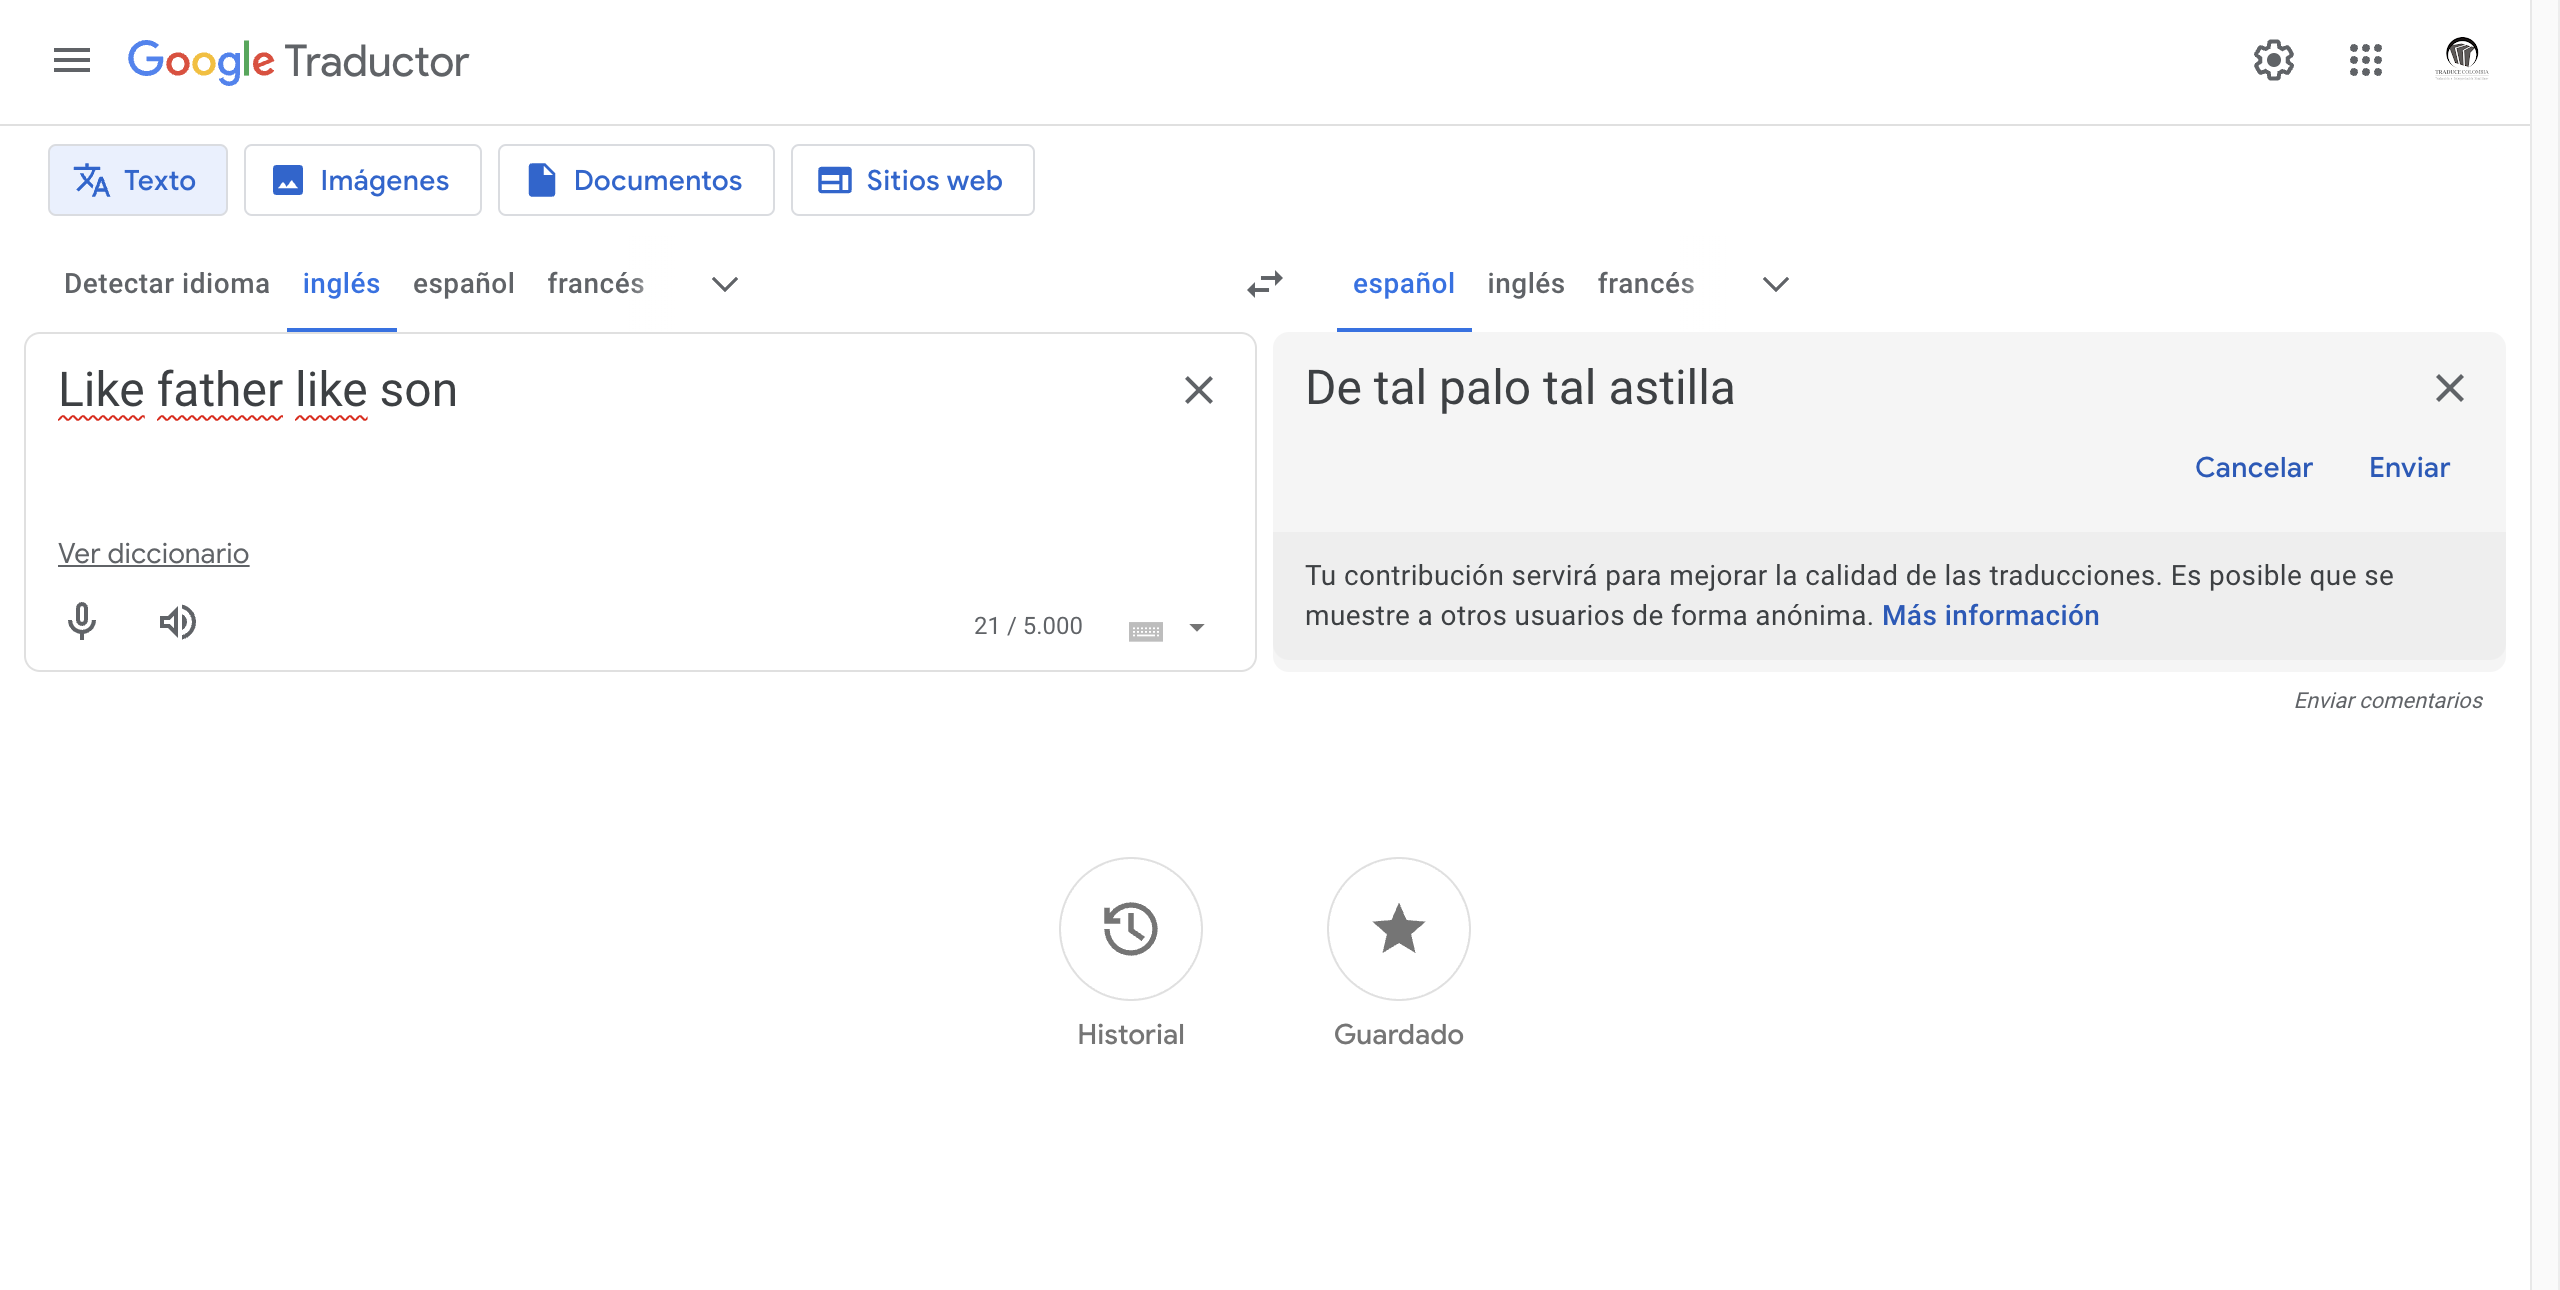
Task: Open the main hamburger menu
Action: coord(72,61)
